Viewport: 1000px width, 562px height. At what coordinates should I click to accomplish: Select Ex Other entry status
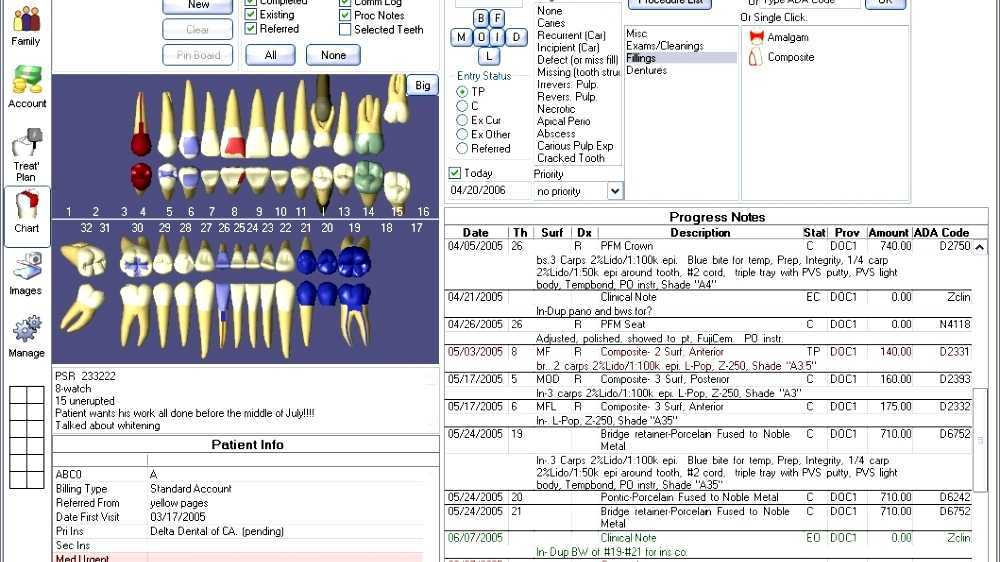point(462,134)
